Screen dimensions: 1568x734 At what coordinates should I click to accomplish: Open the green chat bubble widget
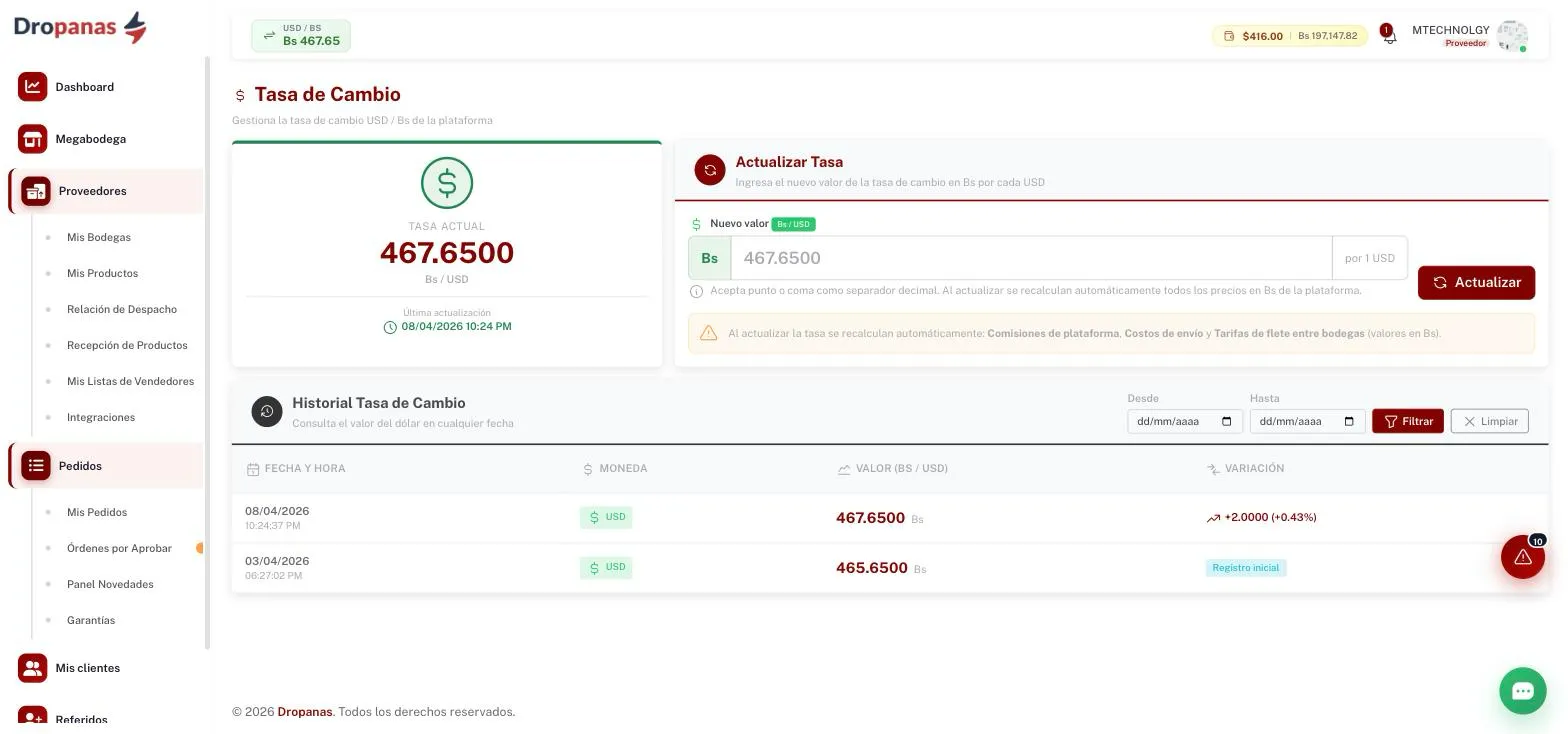point(1523,691)
